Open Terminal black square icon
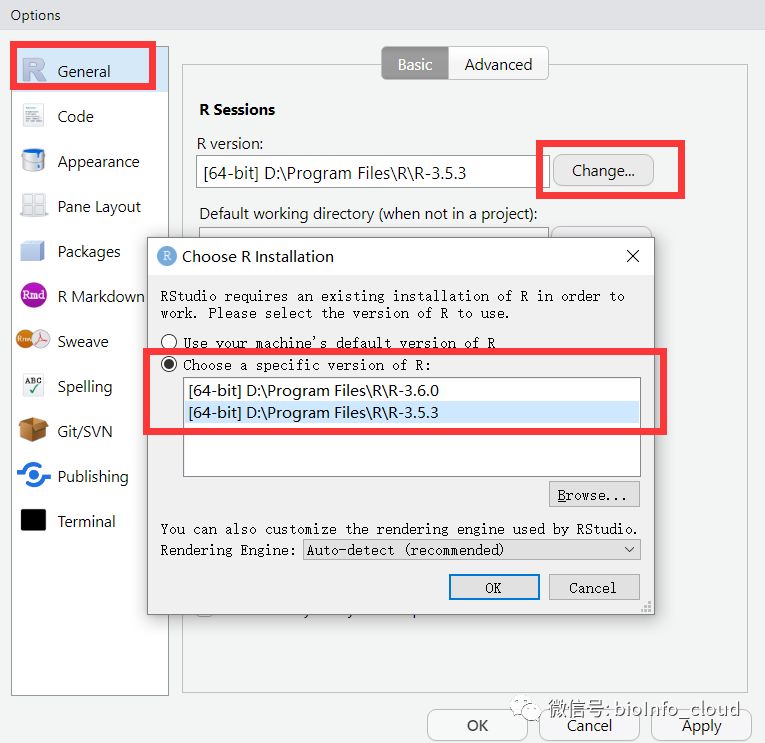Image resolution: width=765 pixels, height=743 pixels. [x=33, y=520]
